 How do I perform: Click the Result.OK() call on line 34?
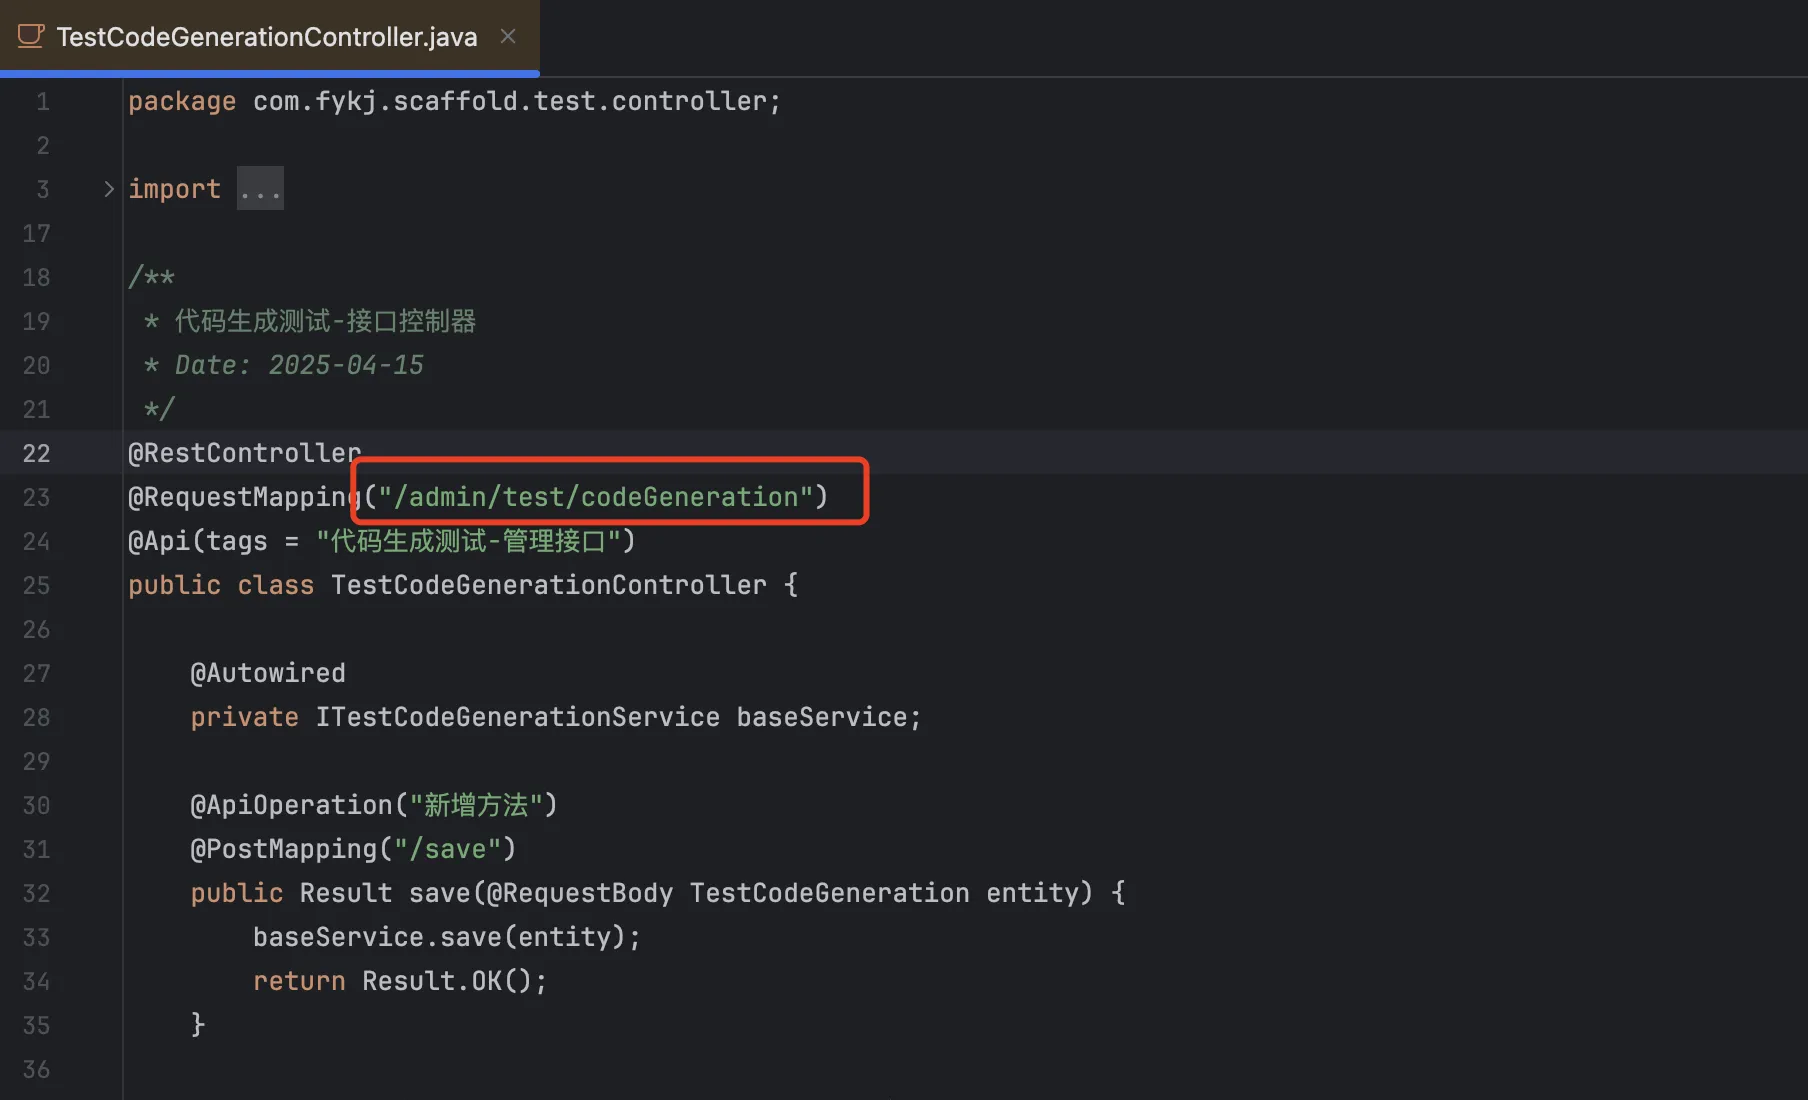click(447, 981)
